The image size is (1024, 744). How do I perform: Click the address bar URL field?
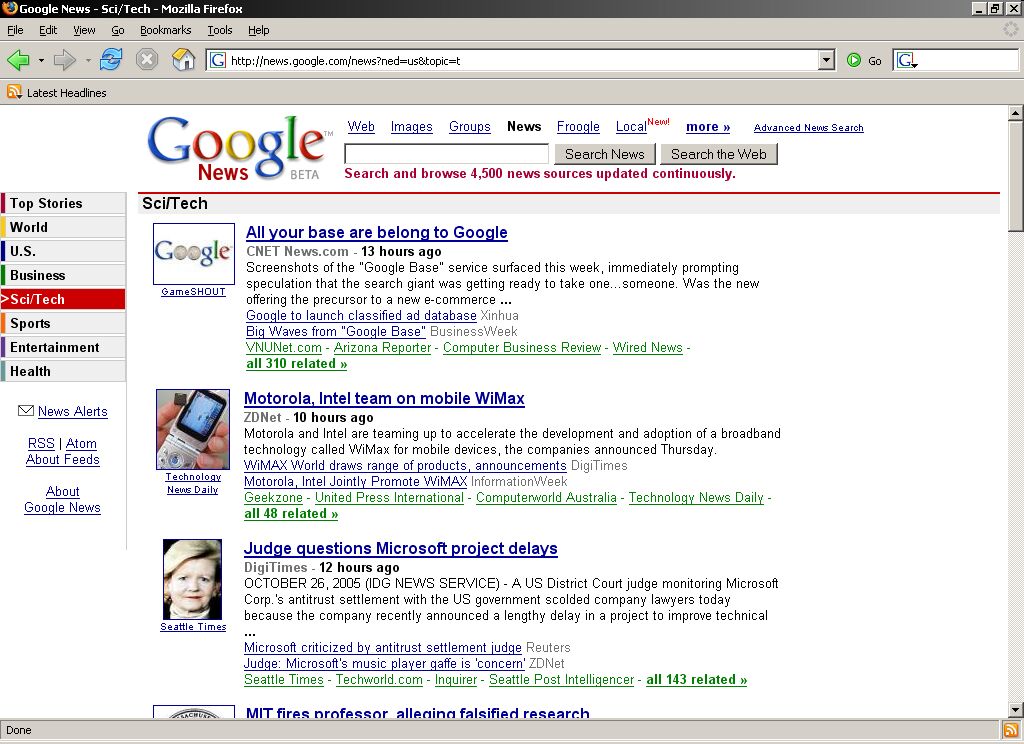[x=522, y=61]
